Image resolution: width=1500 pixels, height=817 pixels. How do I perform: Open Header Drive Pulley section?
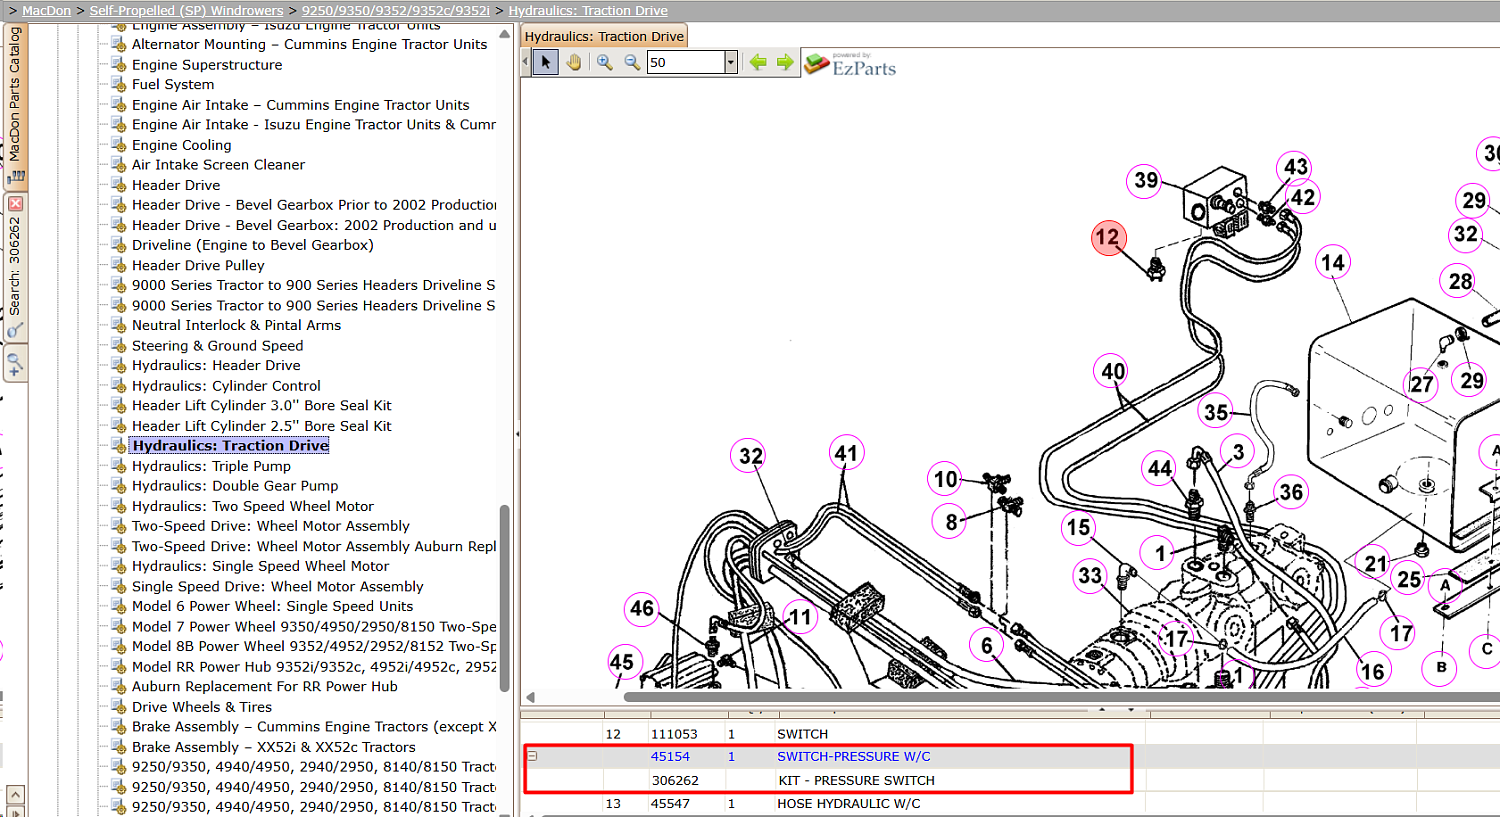[x=198, y=265]
